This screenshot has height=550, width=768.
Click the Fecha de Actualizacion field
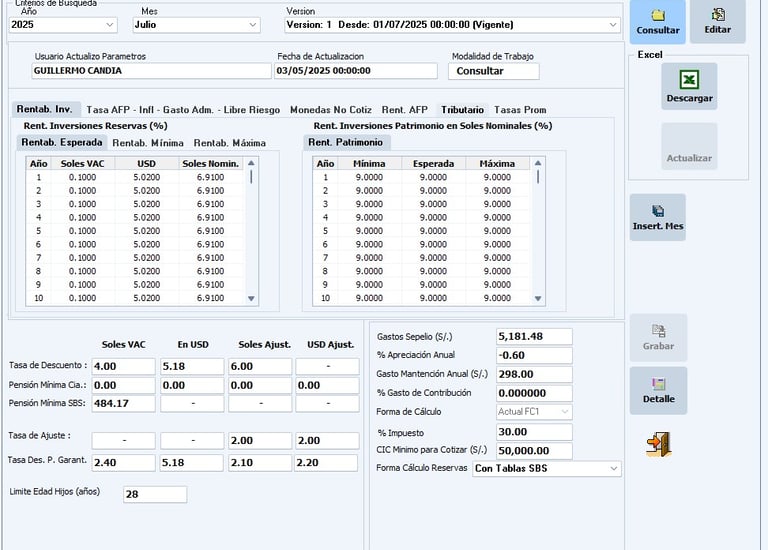356,71
